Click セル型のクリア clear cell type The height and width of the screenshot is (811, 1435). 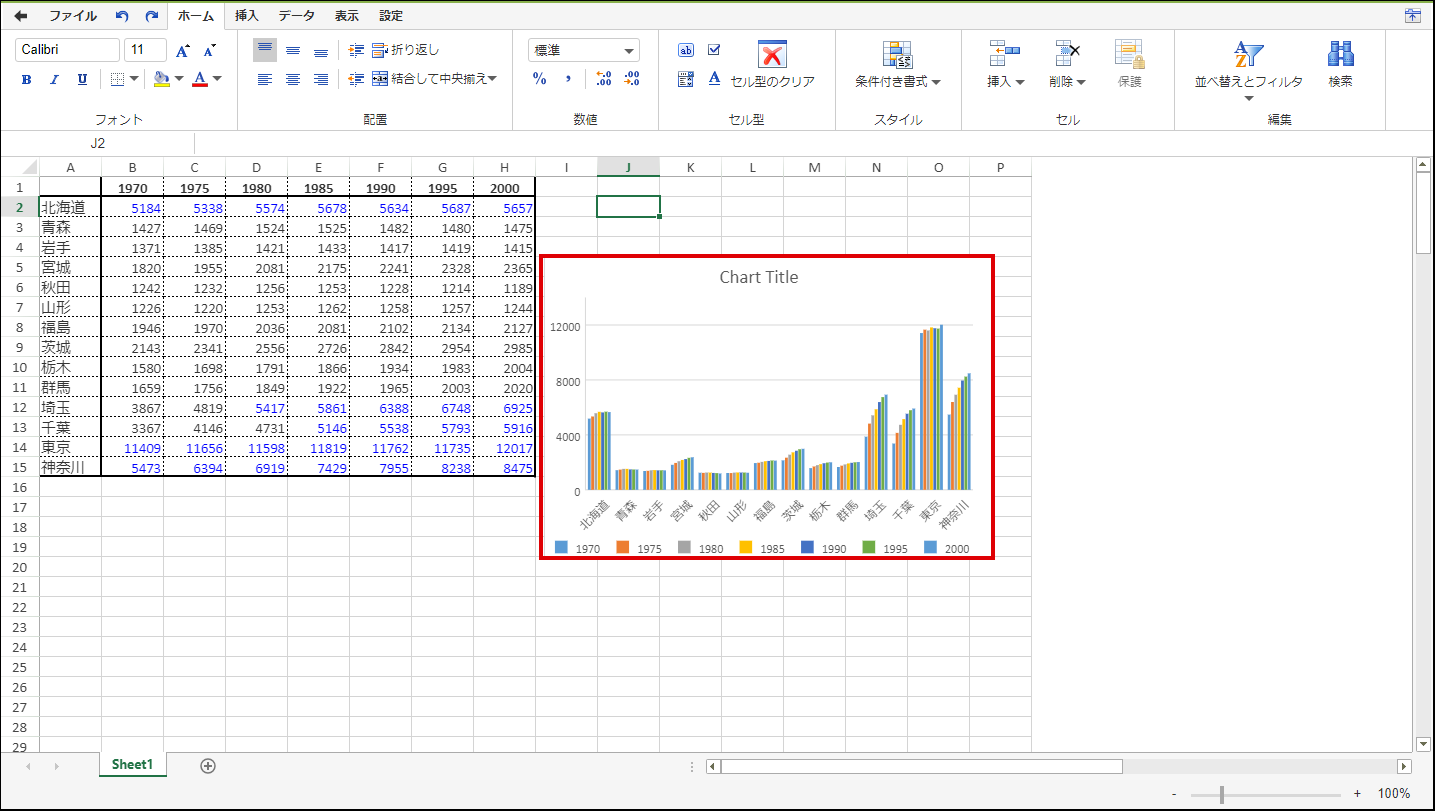pyautogui.click(x=773, y=65)
